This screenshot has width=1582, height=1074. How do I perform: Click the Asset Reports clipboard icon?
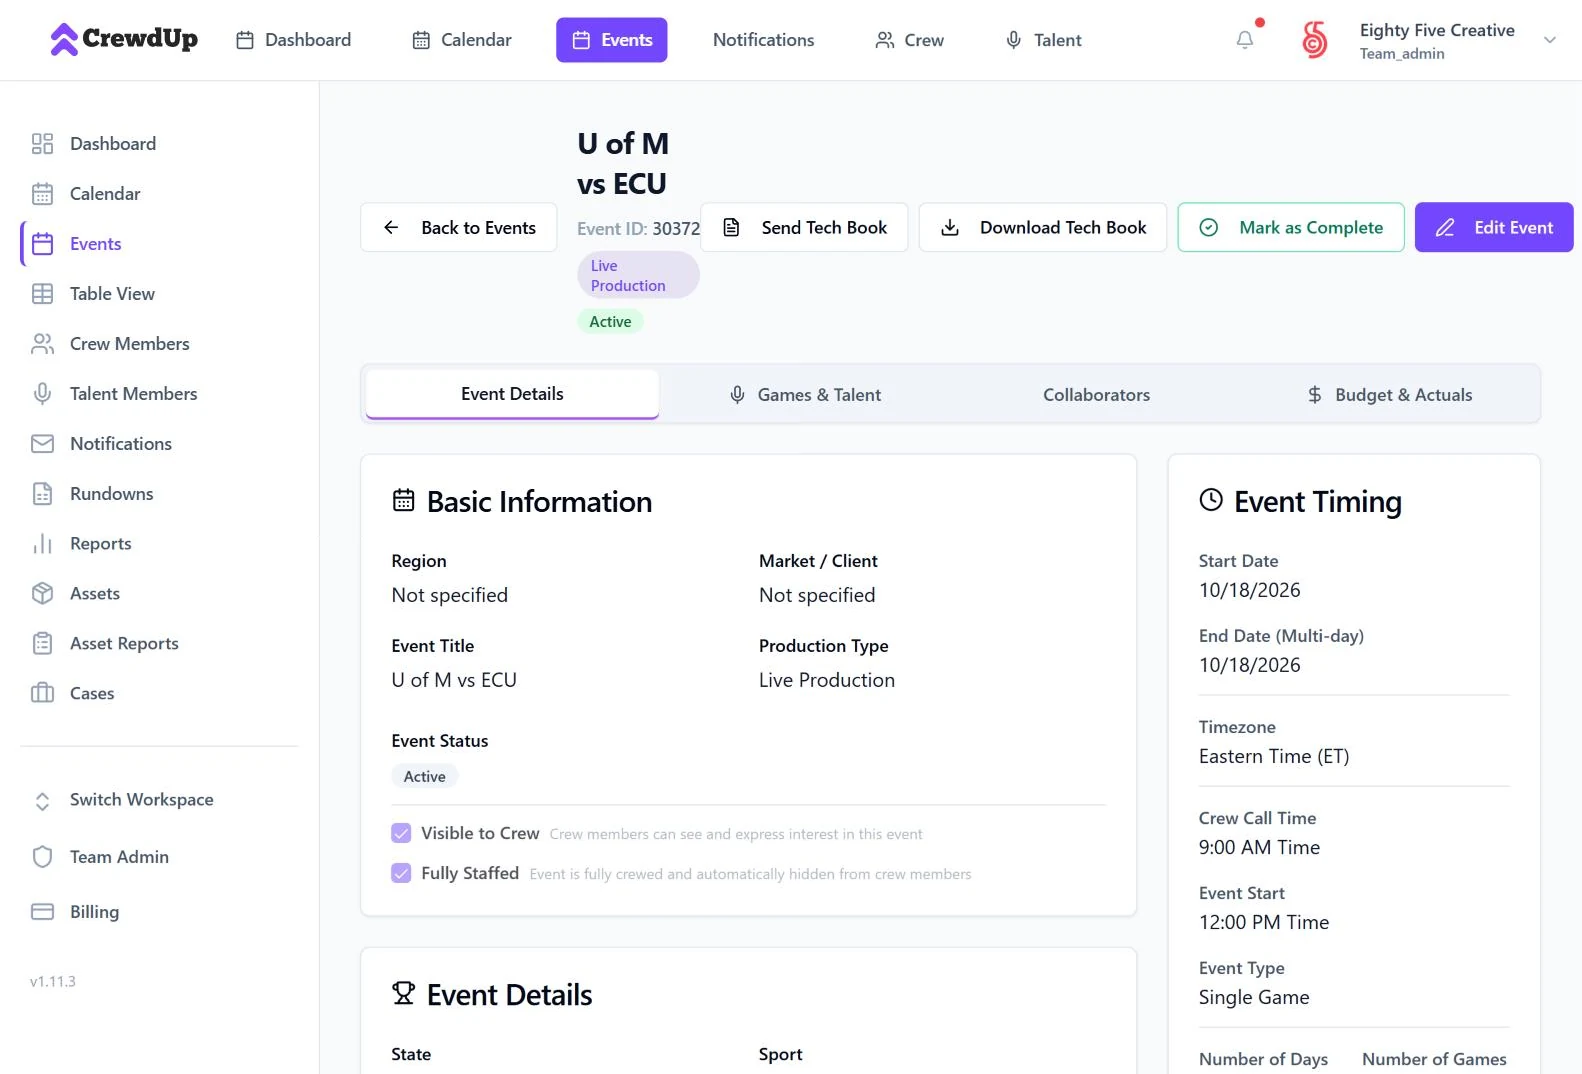click(x=42, y=644)
